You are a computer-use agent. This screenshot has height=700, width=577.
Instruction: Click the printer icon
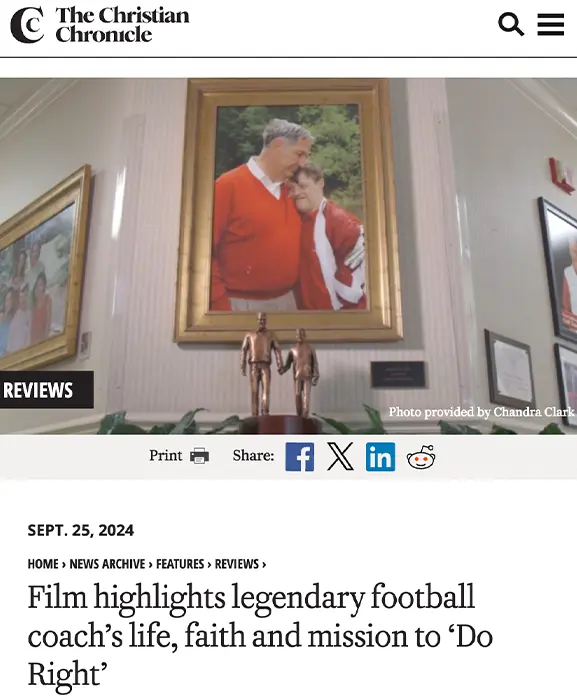199,456
